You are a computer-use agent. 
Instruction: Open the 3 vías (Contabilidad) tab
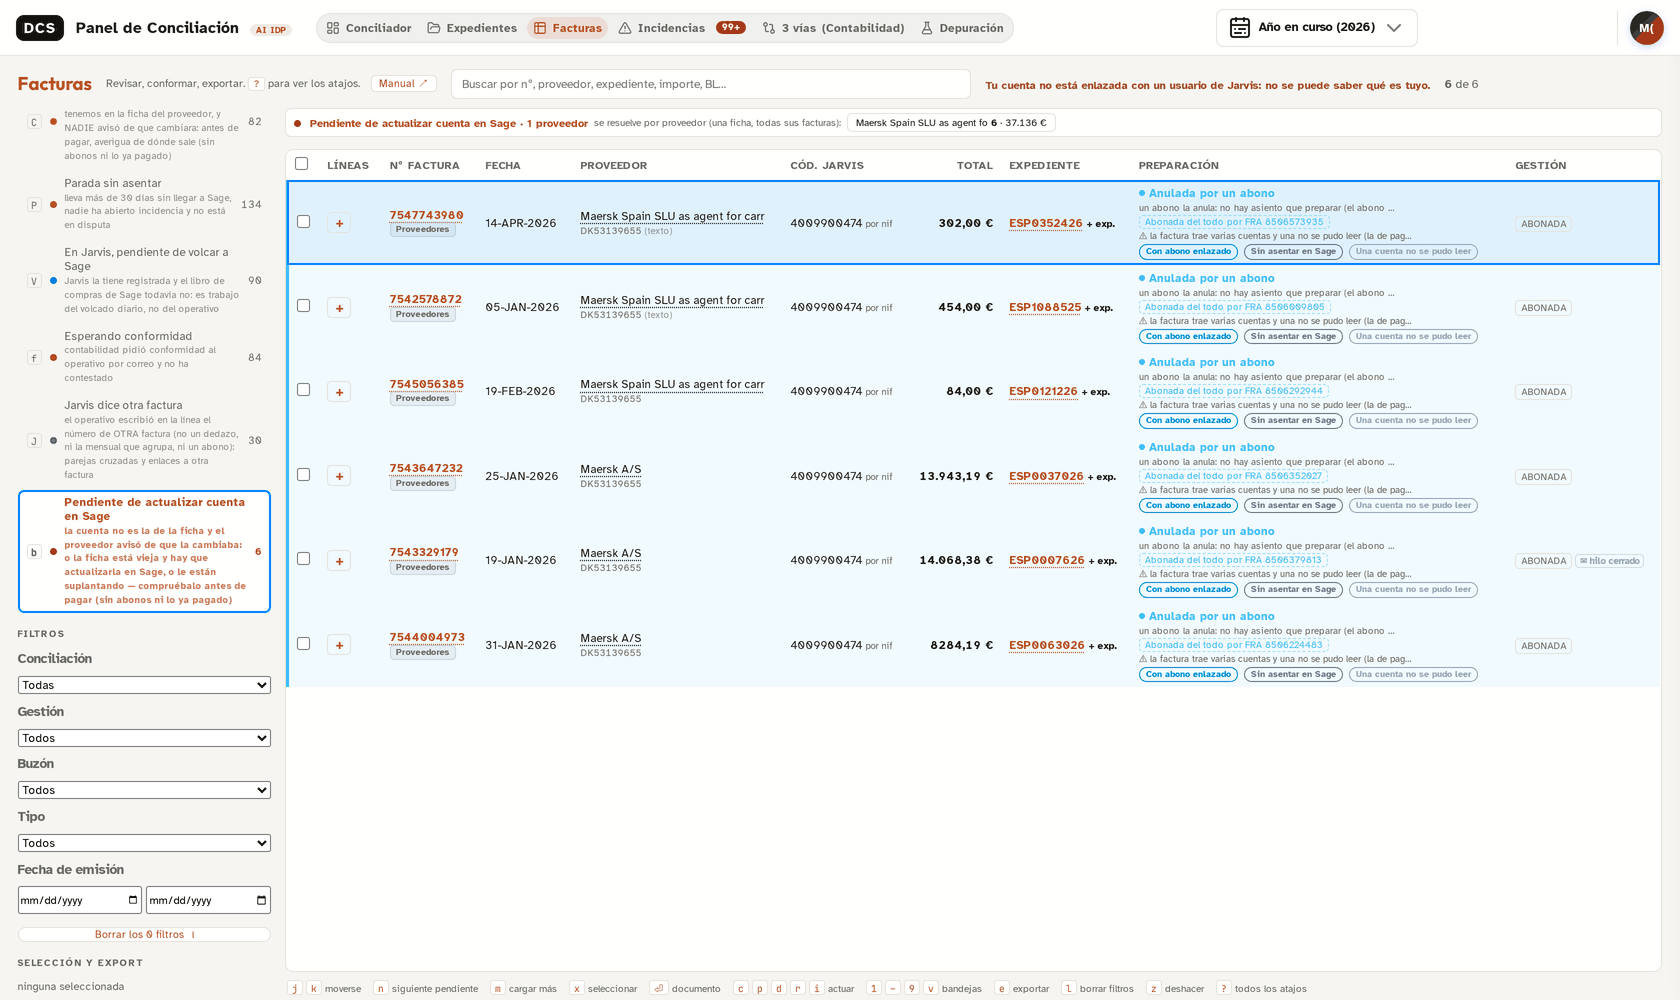[833, 28]
